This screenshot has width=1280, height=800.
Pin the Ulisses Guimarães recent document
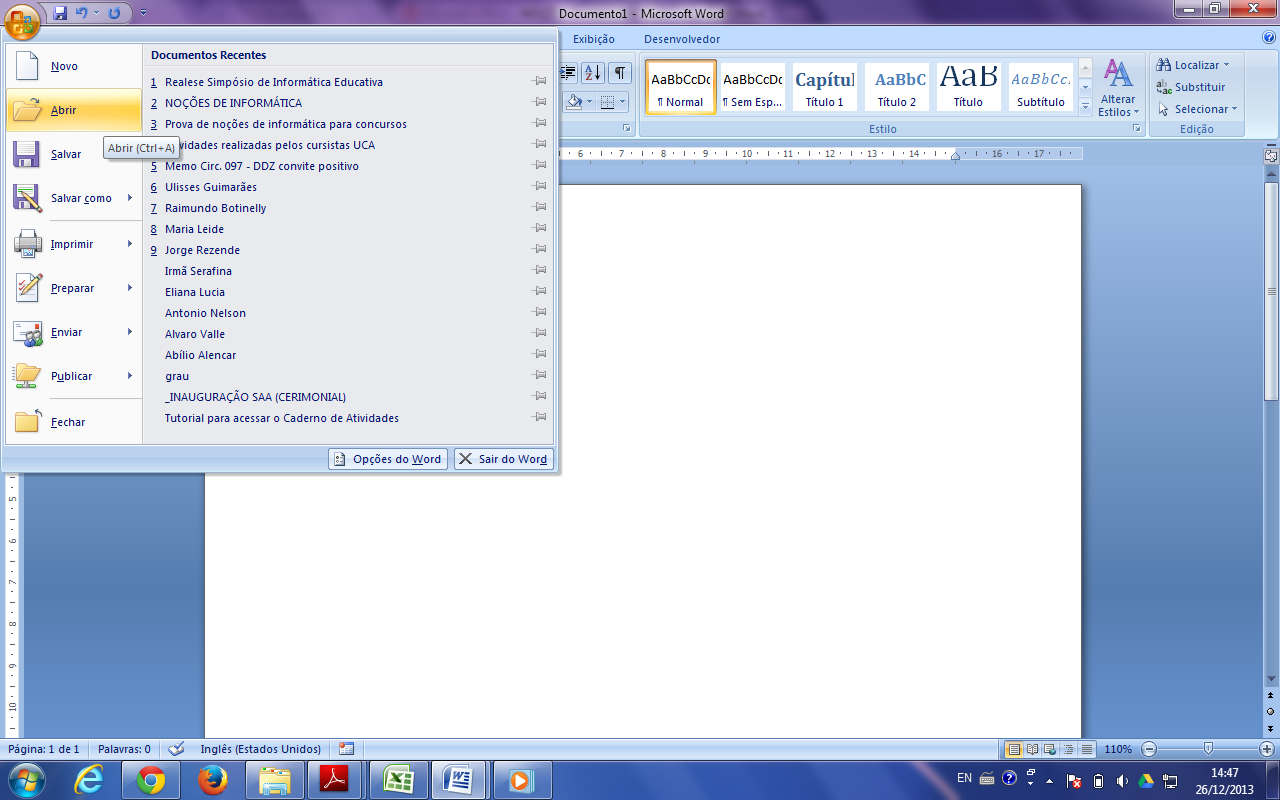click(540, 186)
